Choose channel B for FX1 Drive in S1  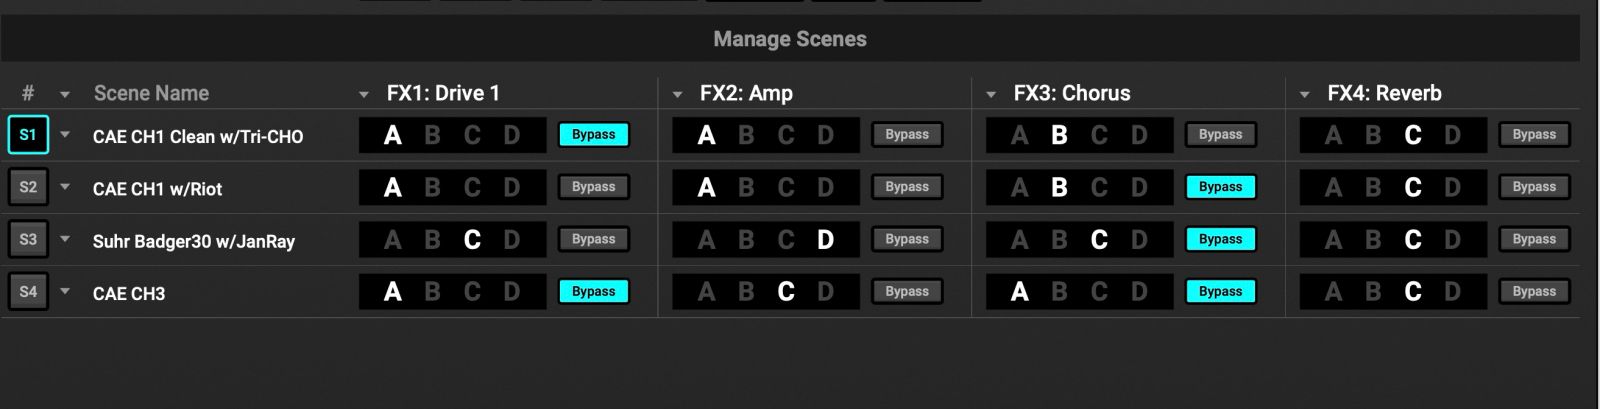(432, 135)
